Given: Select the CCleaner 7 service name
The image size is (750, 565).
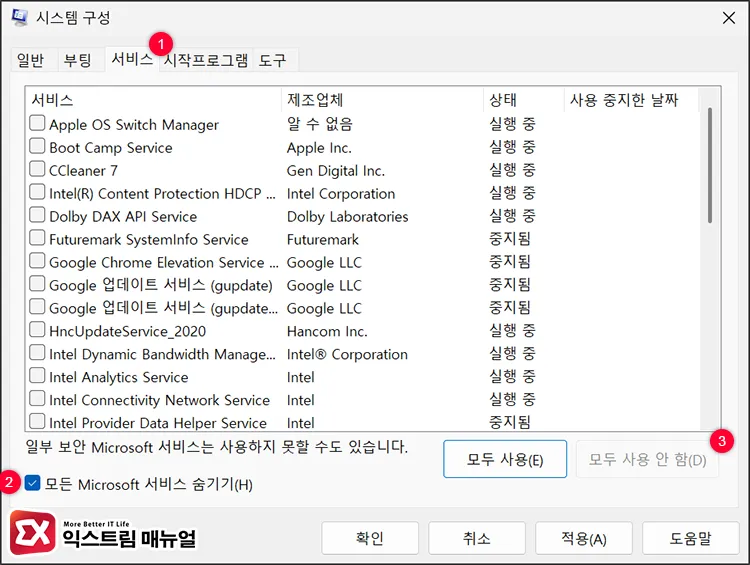Looking at the screenshot, I should coord(83,171).
